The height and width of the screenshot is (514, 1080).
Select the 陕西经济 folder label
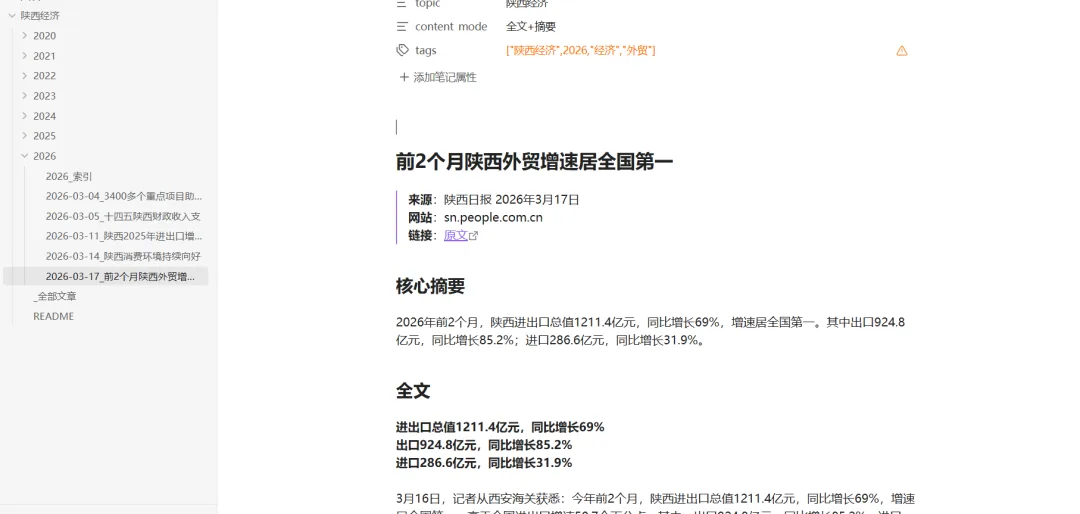pos(40,15)
